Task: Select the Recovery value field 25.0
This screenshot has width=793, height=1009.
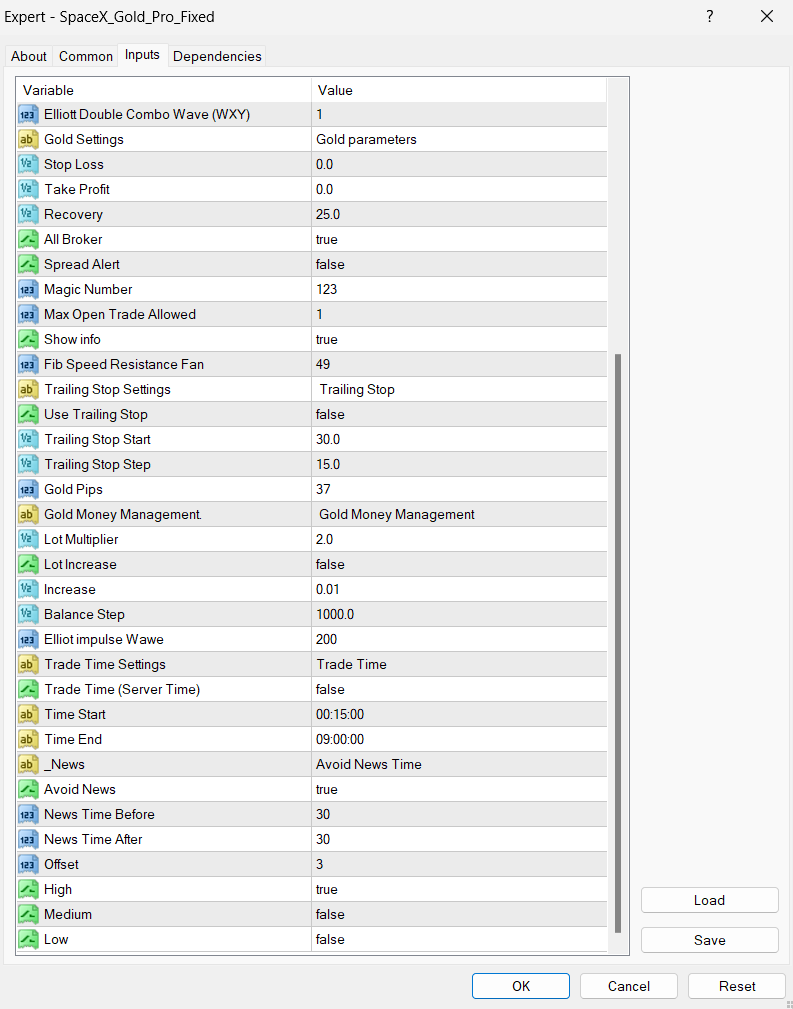Action: pos(458,214)
